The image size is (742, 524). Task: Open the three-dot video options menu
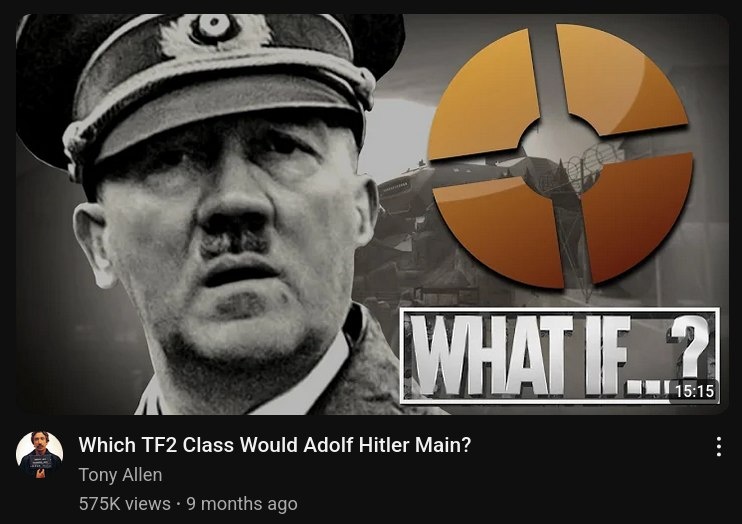coord(718,446)
